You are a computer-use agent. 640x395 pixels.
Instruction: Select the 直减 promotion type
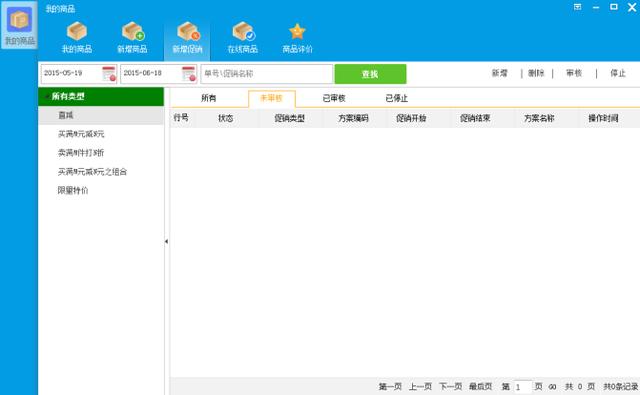pyautogui.click(x=101, y=115)
